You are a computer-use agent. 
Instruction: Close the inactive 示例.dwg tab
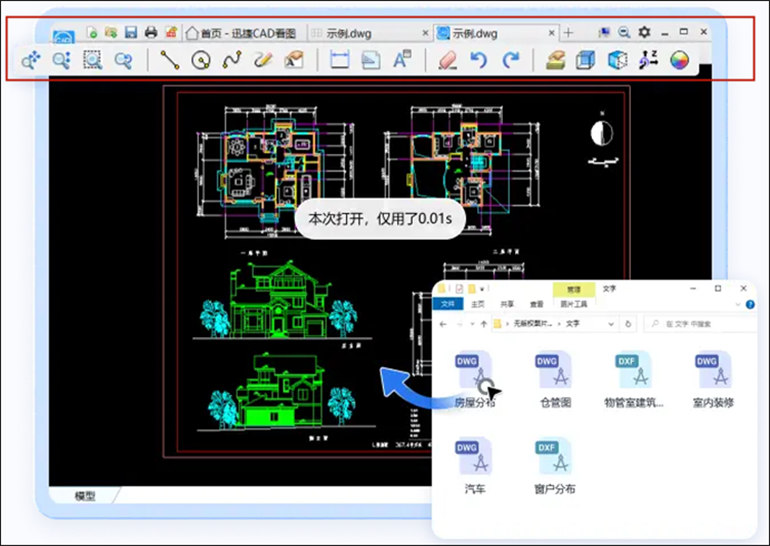[425, 33]
